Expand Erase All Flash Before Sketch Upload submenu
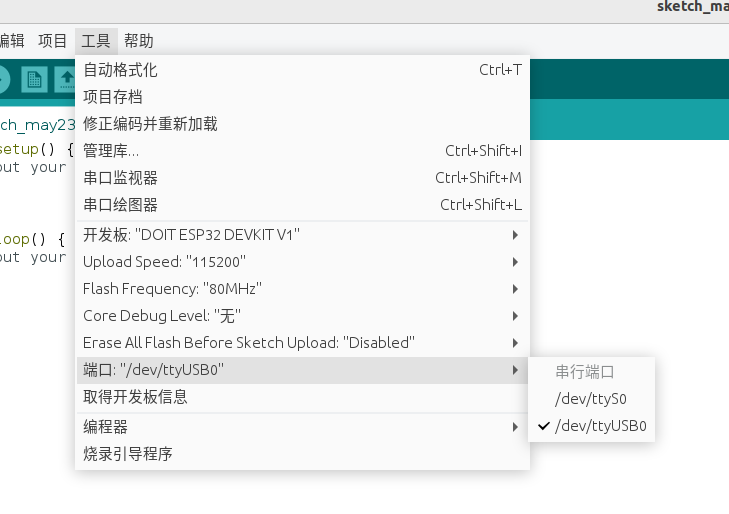This screenshot has height=514, width=729. tap(302, 343)
